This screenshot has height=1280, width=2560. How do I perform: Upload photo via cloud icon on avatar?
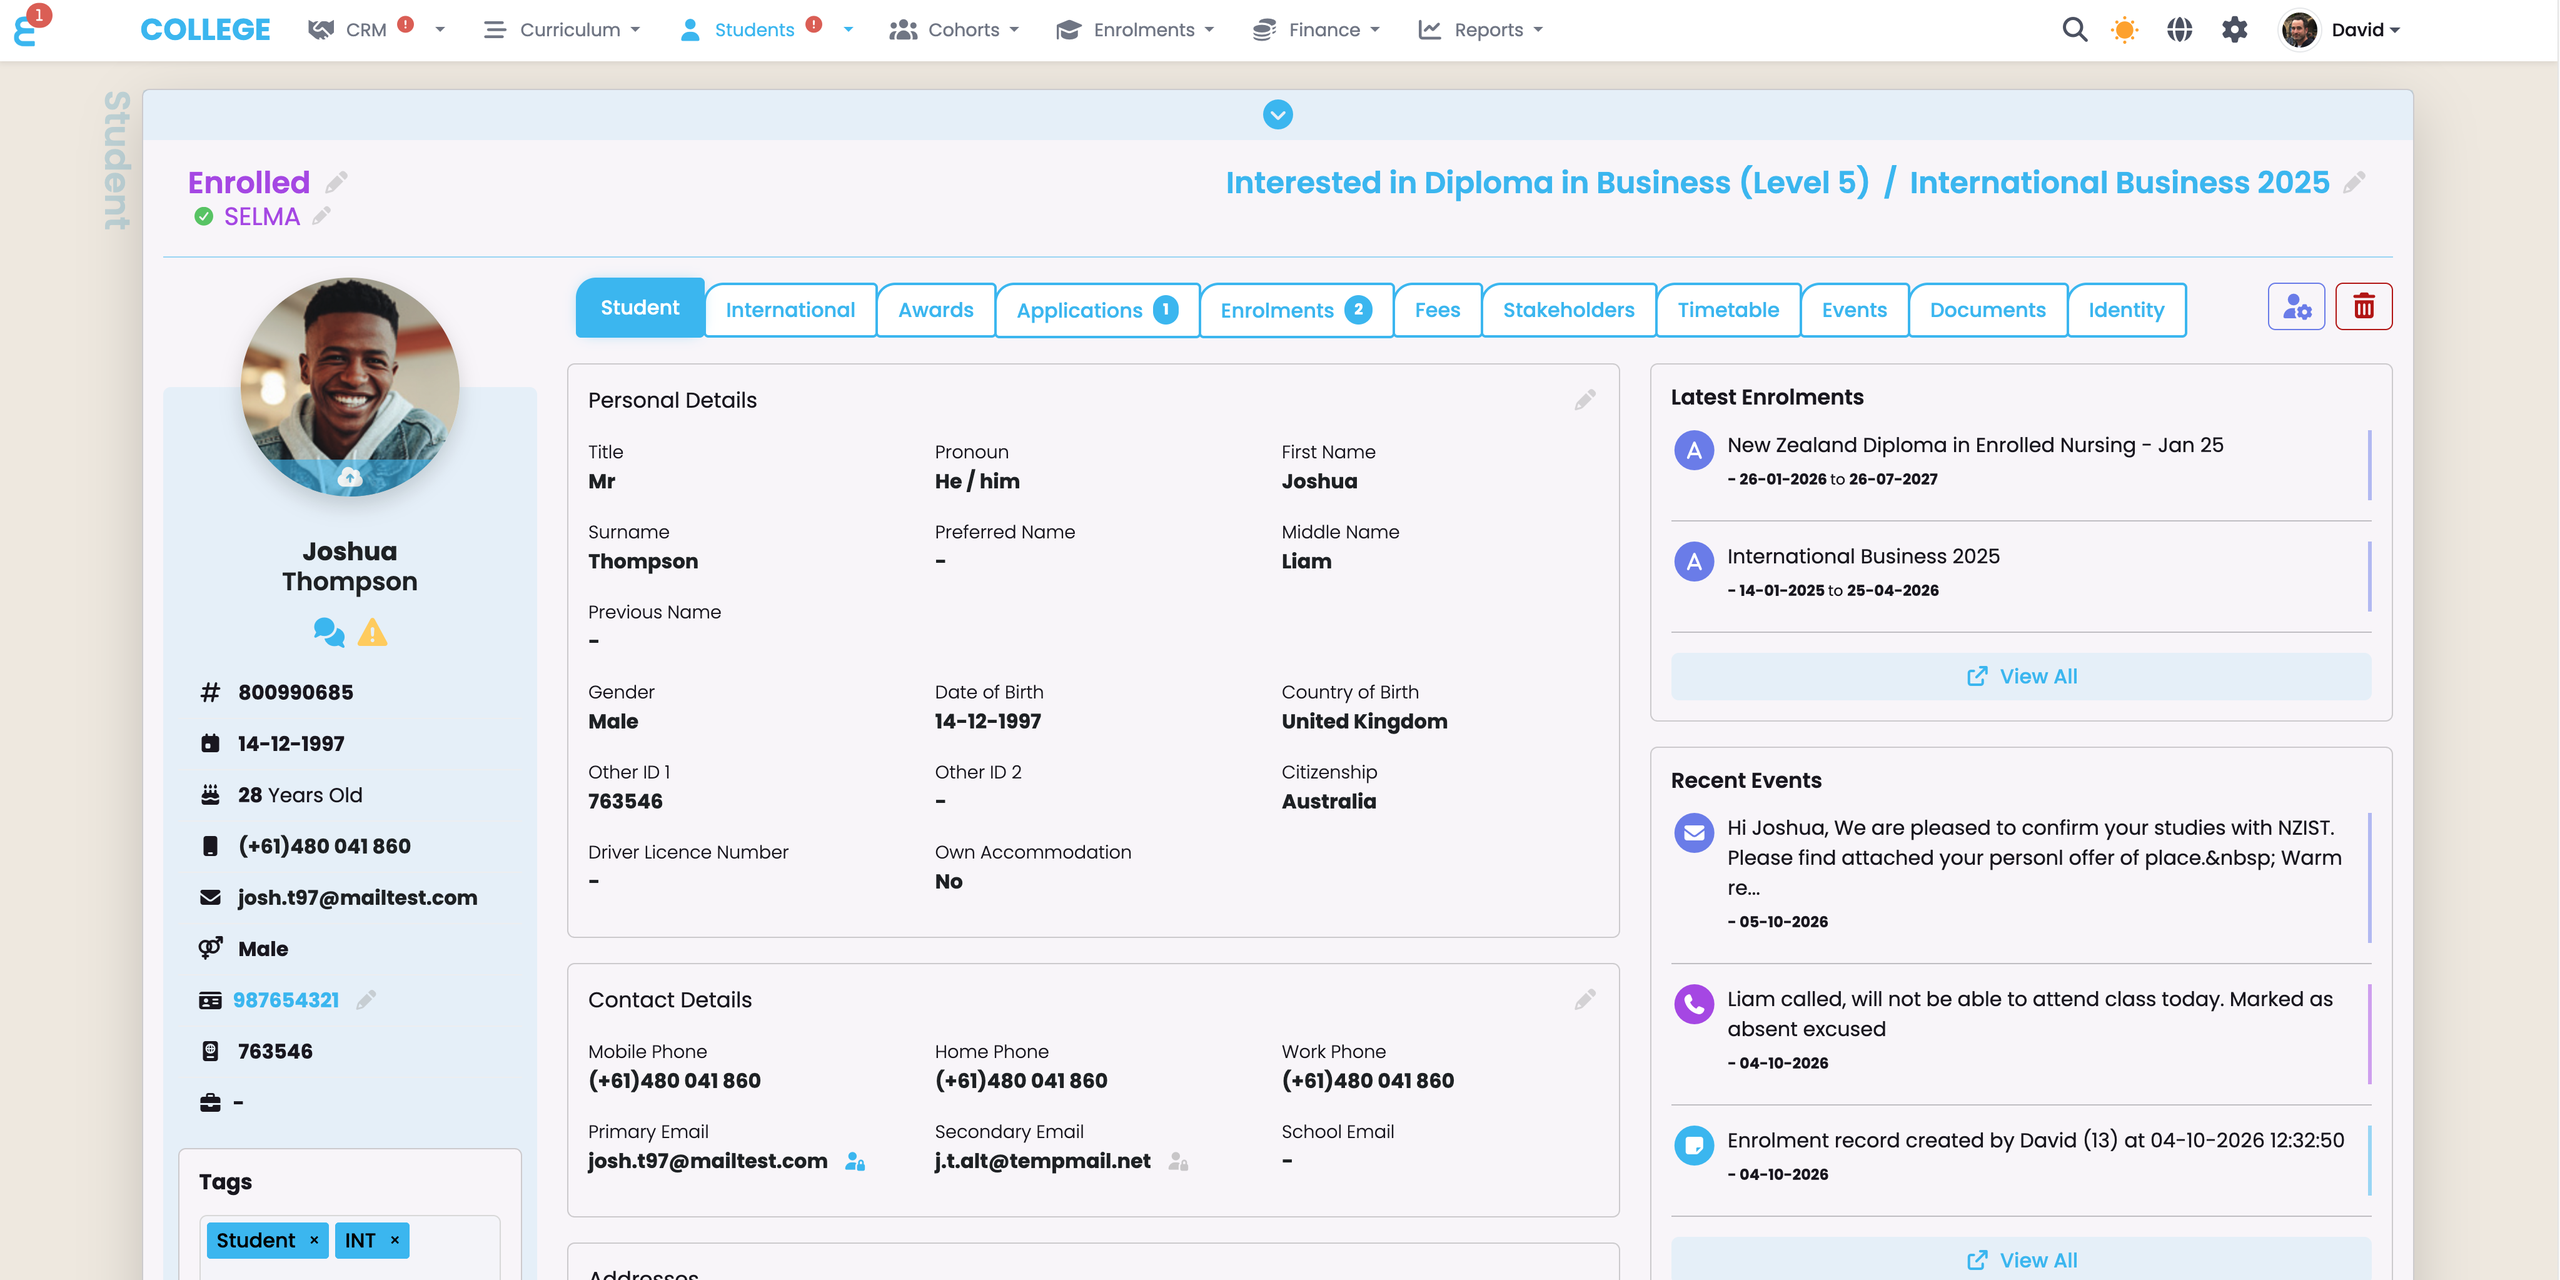(349, 477)
